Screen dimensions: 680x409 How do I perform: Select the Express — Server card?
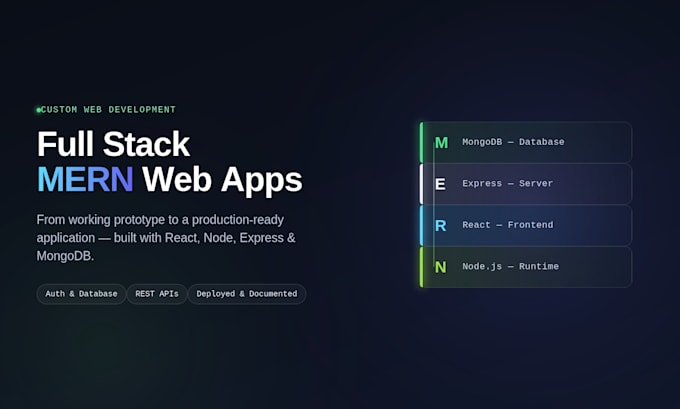point(526,183)
